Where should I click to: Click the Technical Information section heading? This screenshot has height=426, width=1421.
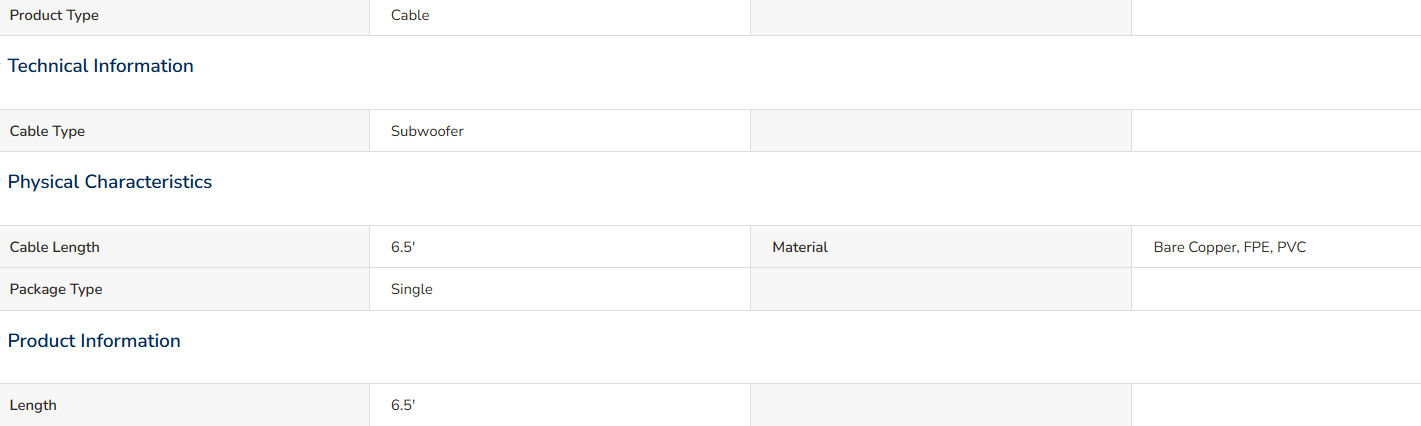pos(101,66)
